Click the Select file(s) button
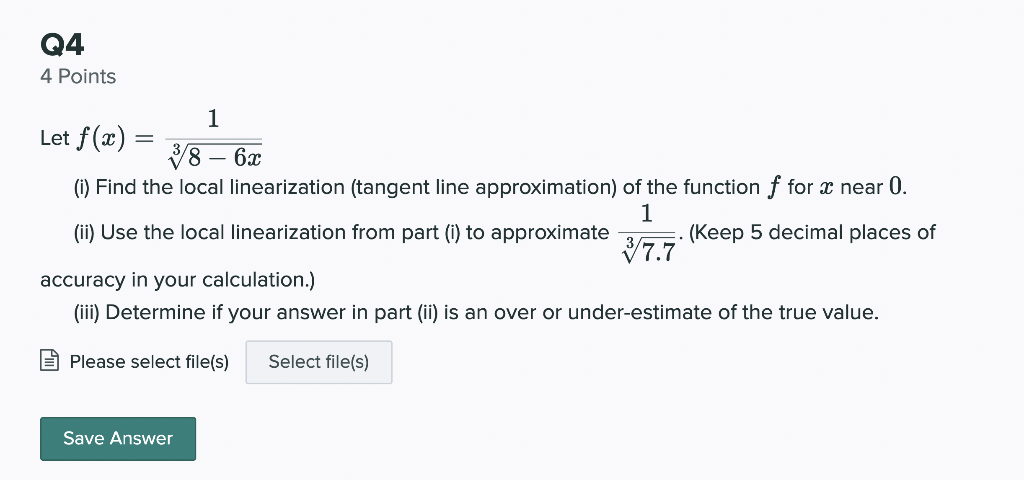Viewport: 1024px width, 480px height. click(318, 362)
